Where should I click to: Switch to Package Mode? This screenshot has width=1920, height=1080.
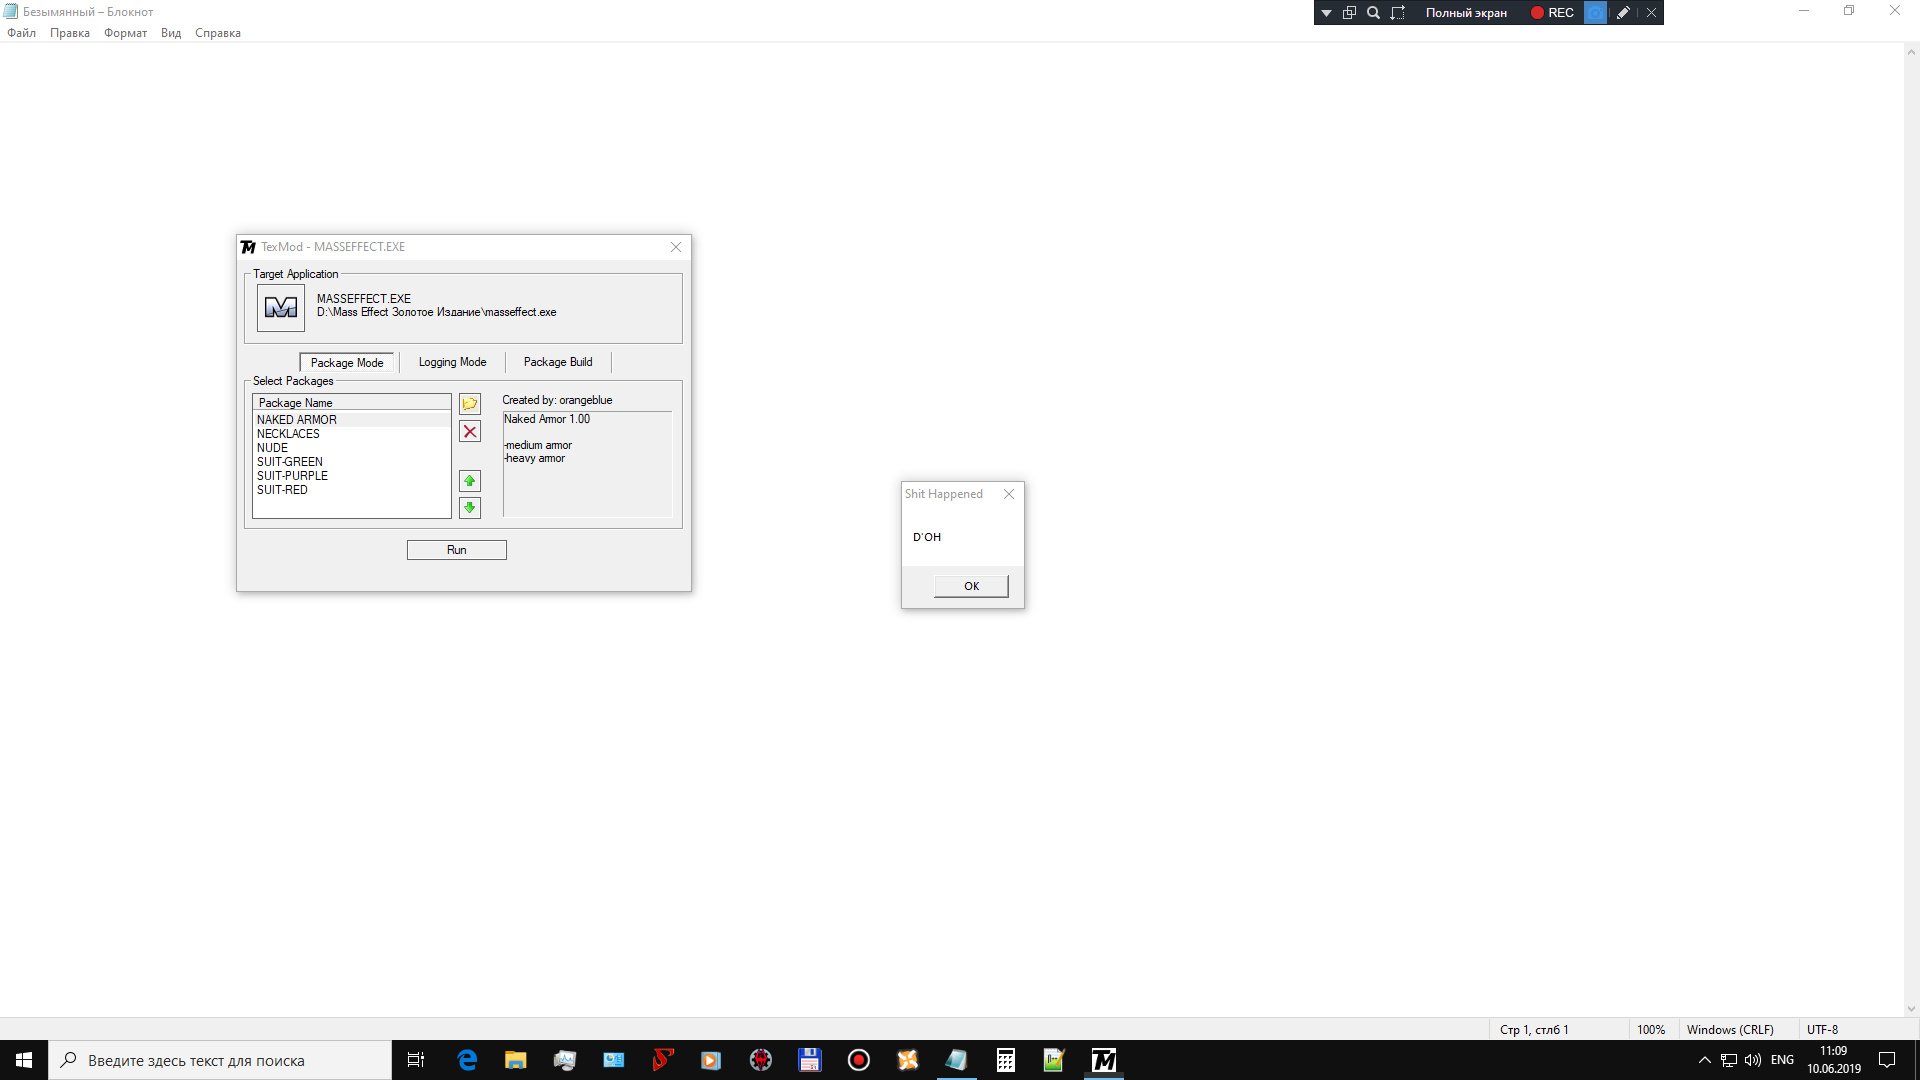(x=347, y=362)
